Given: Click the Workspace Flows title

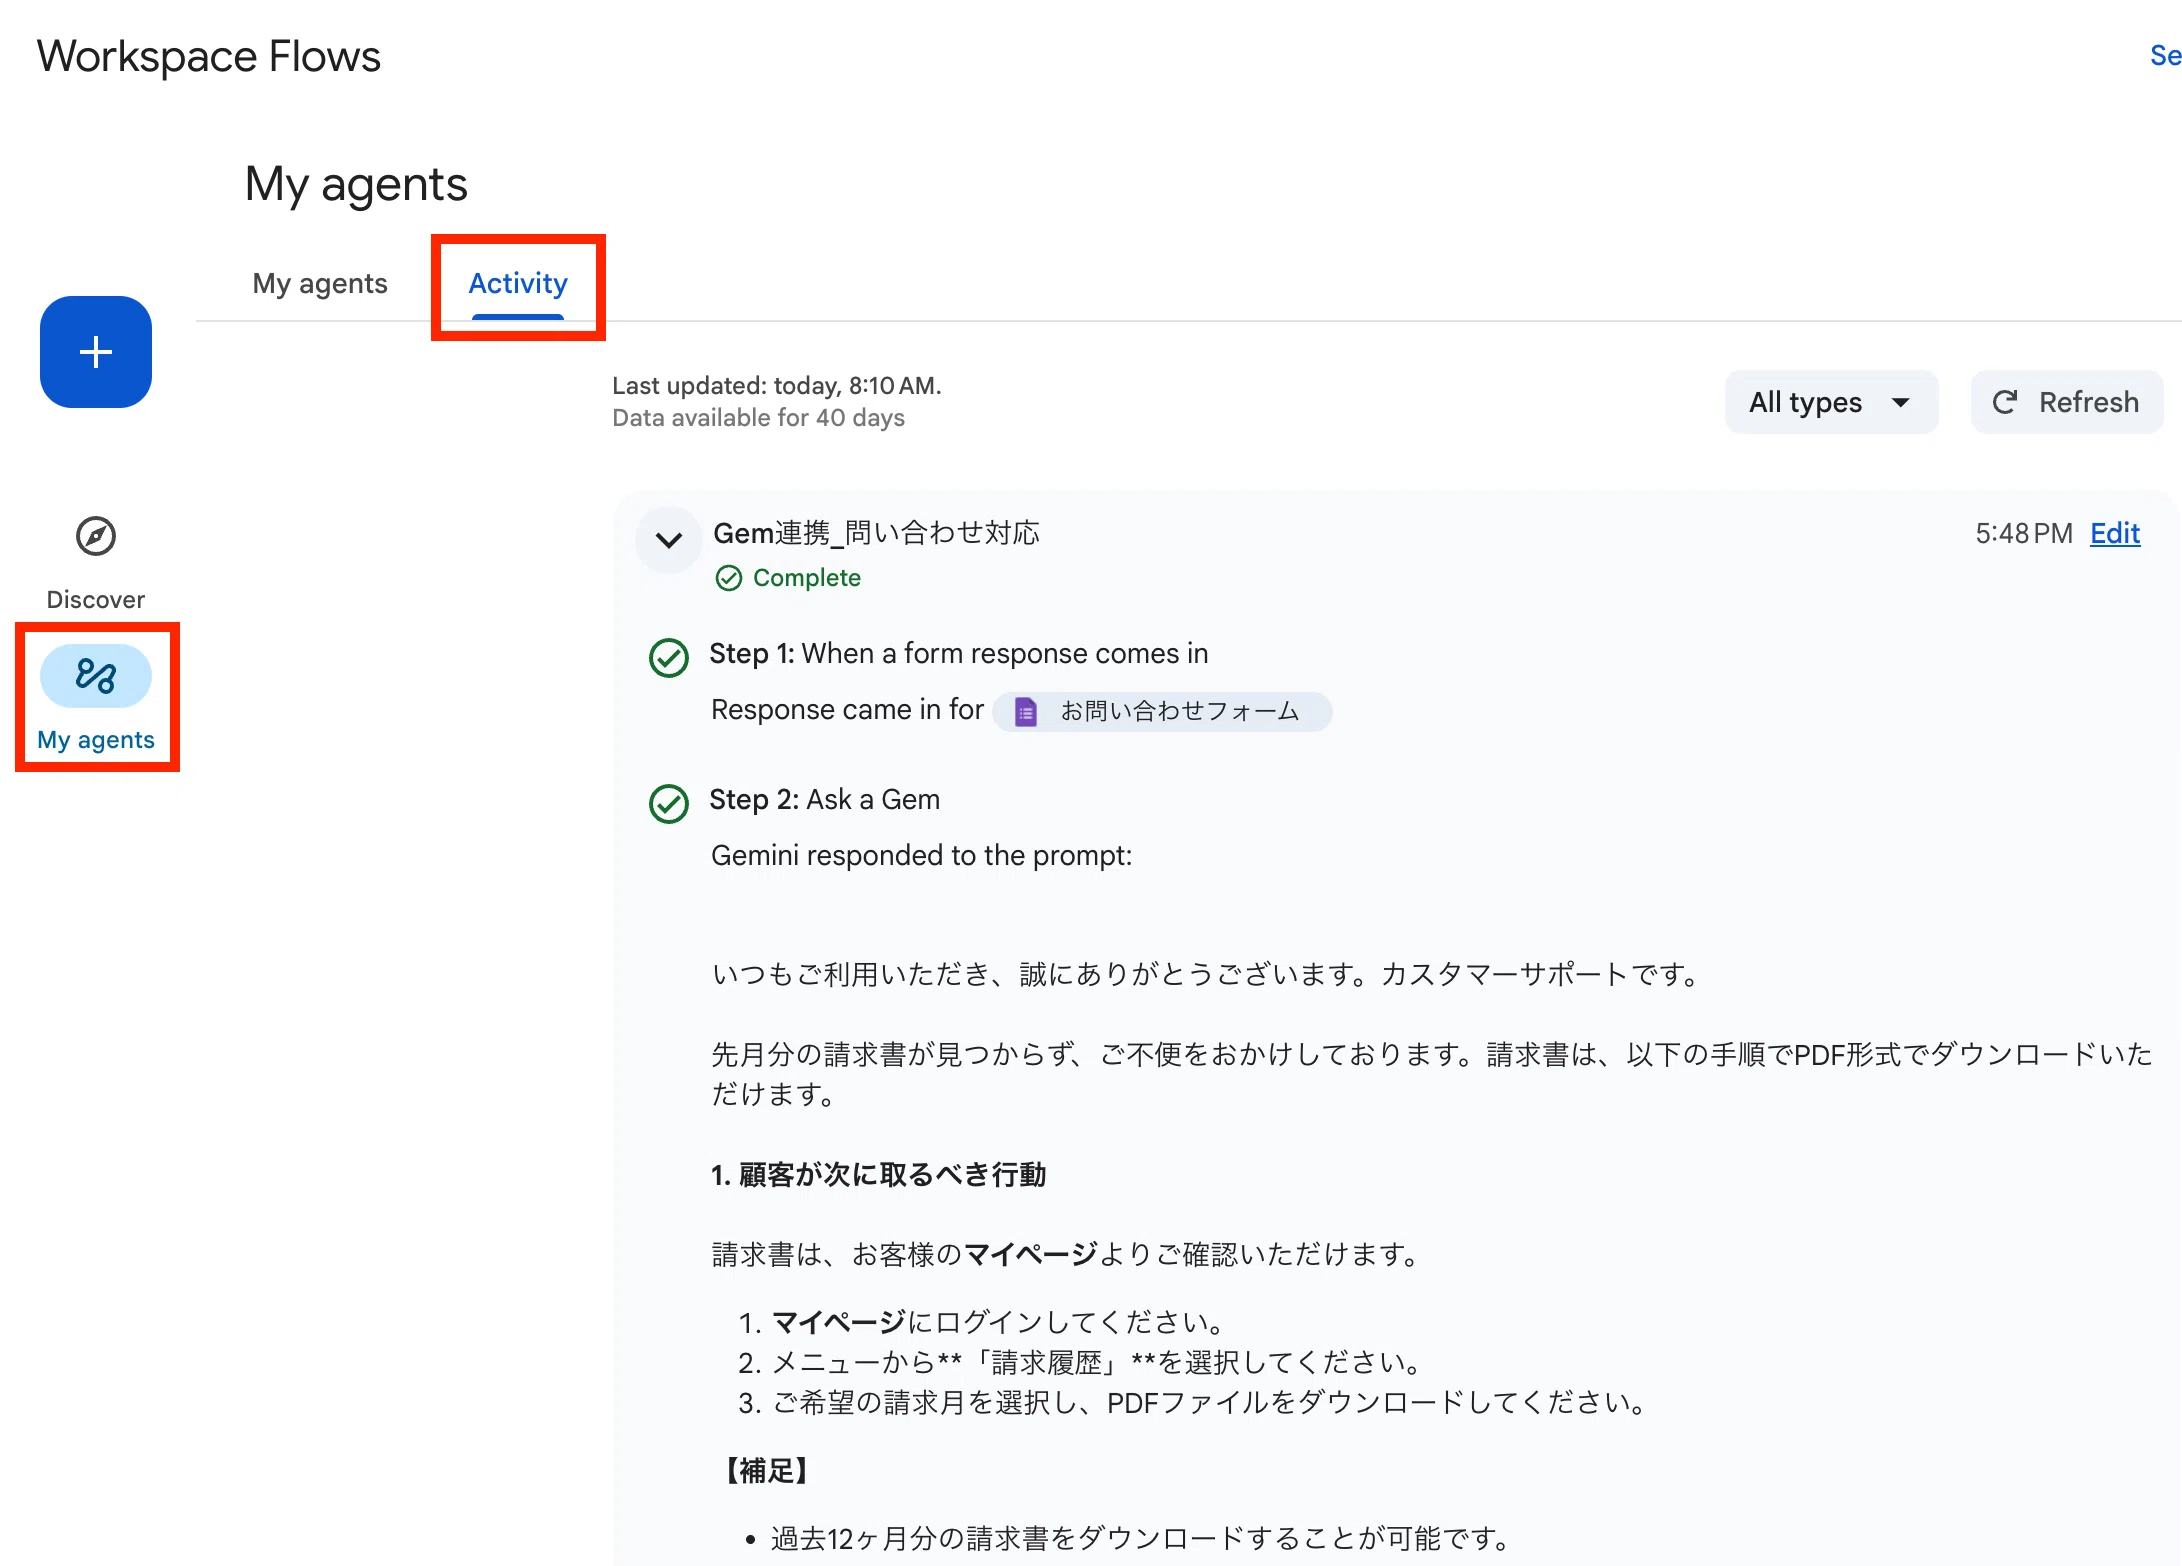Looking at the screenshot, I should click(209, 57).
